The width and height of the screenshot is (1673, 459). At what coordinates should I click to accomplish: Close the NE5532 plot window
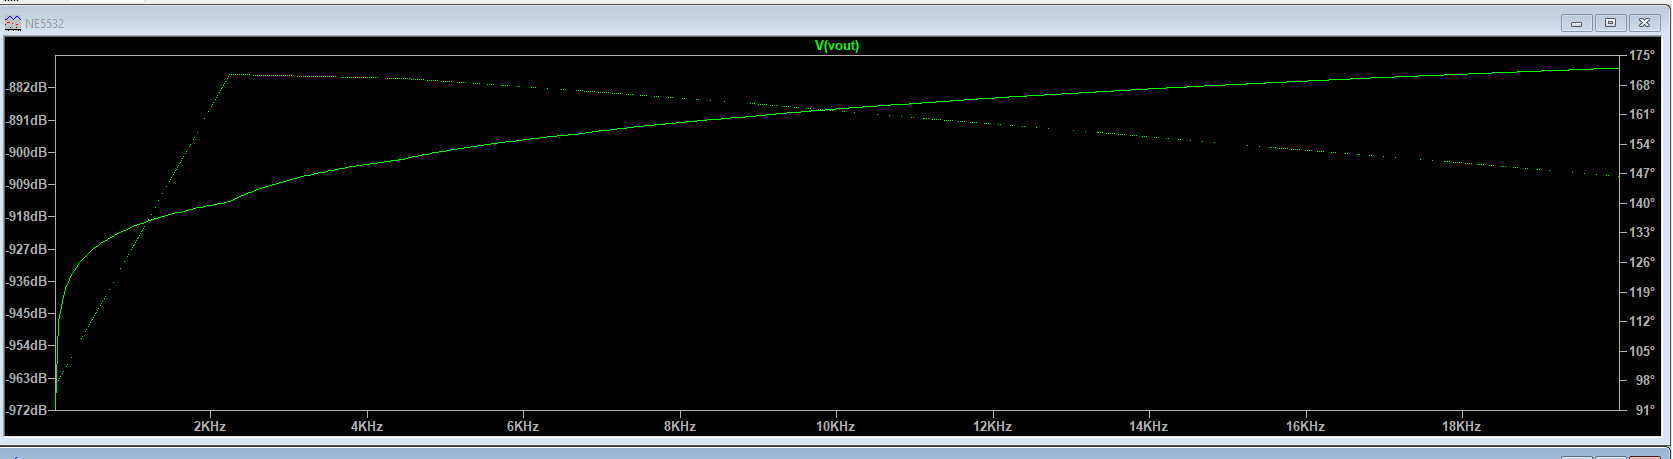coord(1644,22)
